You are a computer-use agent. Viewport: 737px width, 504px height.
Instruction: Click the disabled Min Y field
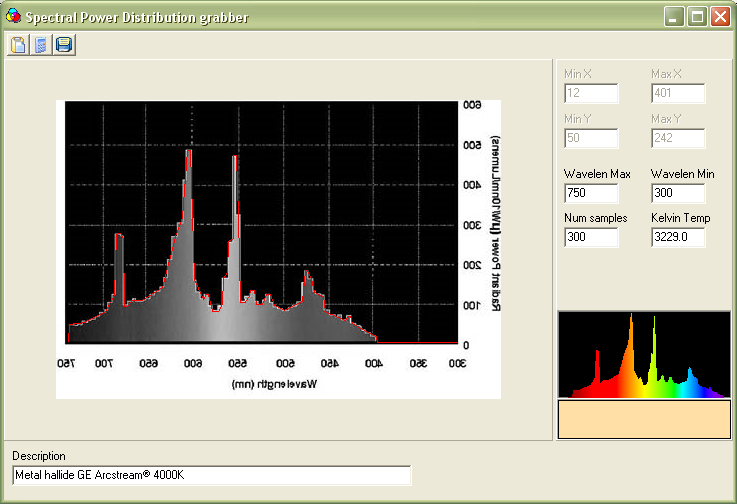tap(591, 138)
